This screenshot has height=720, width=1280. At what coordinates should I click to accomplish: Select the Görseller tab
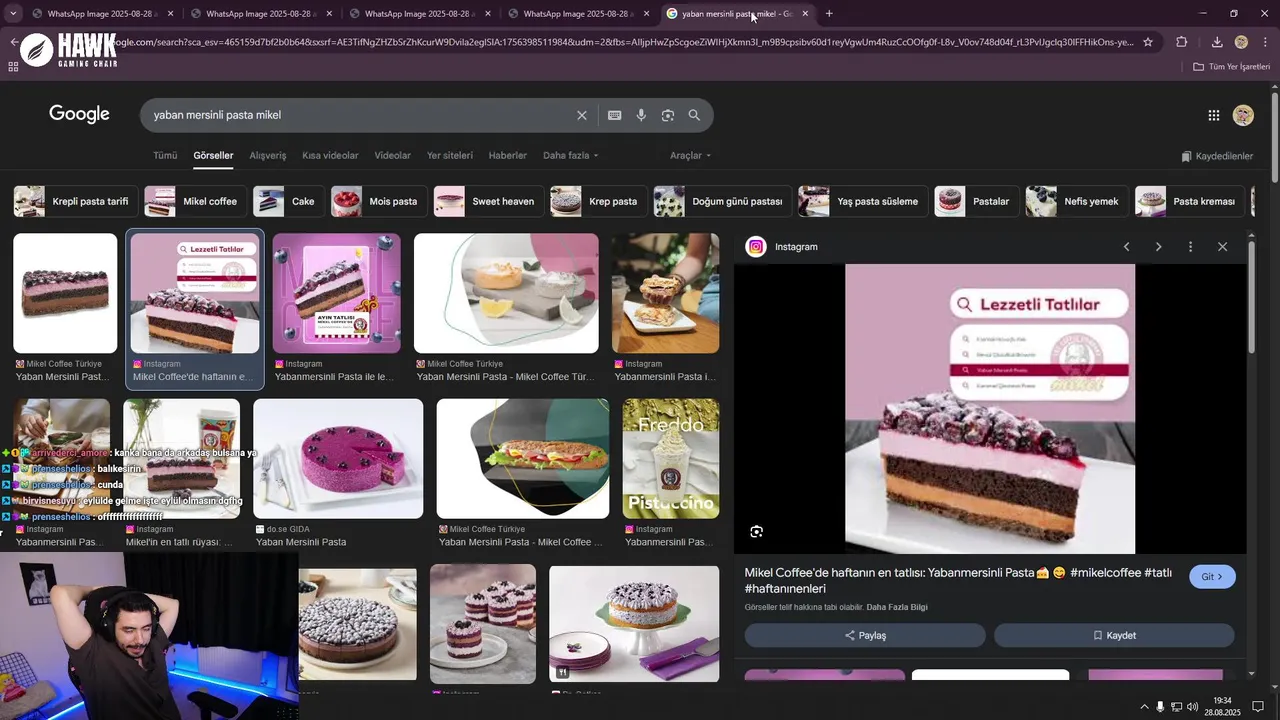tap(213, 156)
